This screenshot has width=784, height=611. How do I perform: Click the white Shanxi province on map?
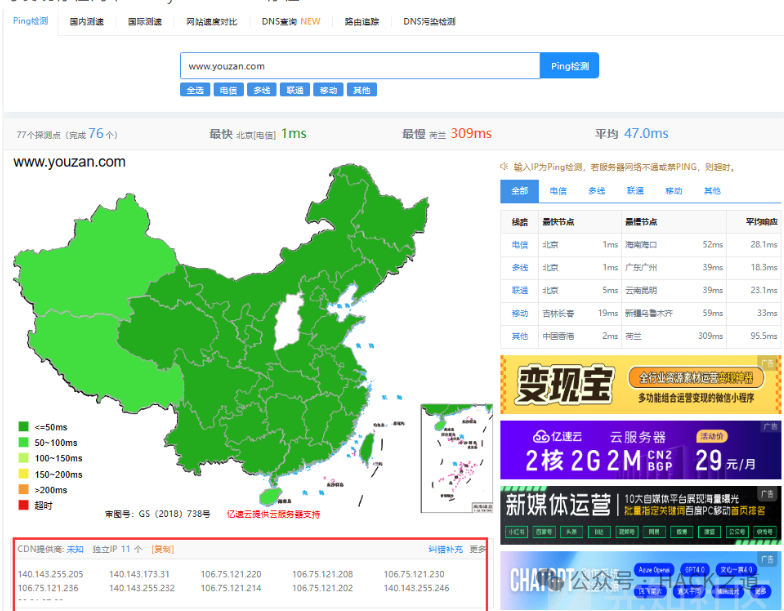point(288,322)
